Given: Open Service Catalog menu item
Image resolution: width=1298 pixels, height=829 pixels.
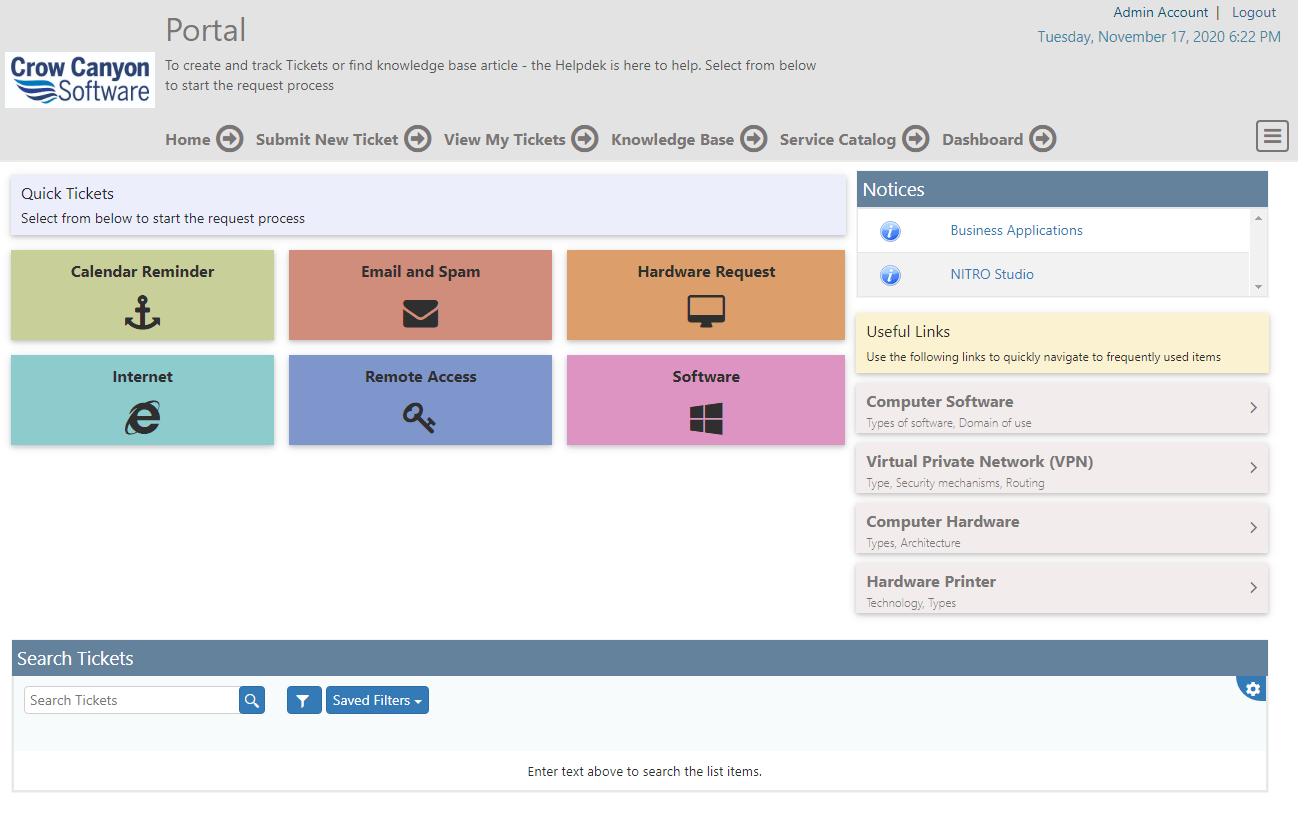Looking at the screenshot, I should point(838,139).
